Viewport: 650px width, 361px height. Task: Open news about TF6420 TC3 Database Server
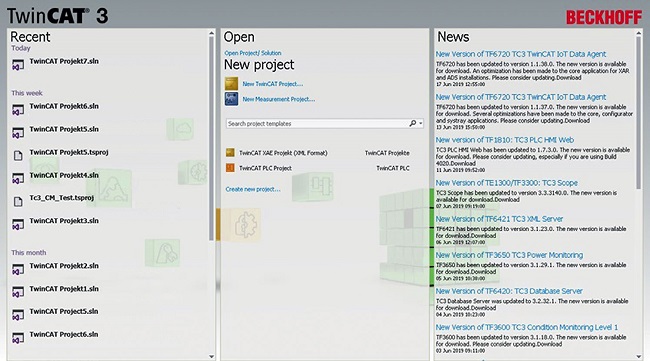[x=509, y=291]
